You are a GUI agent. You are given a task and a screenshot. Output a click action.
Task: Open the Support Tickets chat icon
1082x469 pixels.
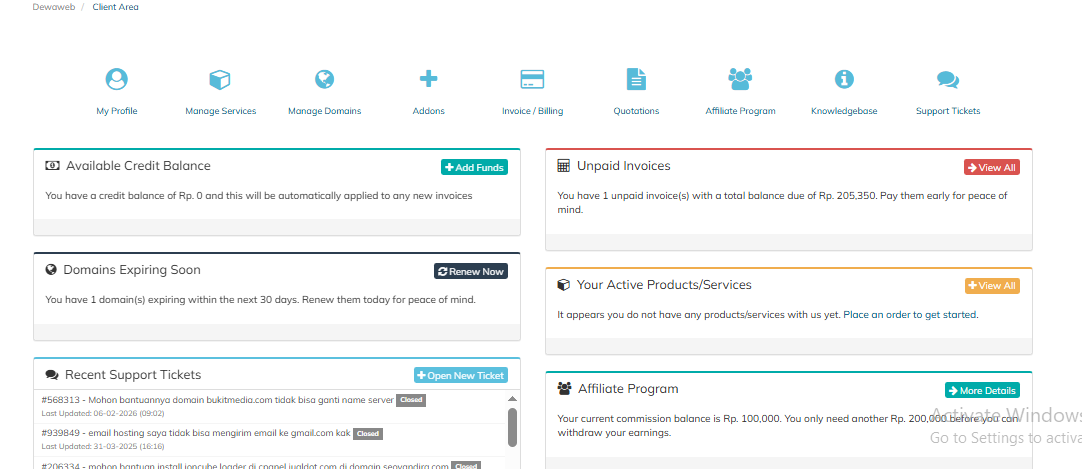(947, 80)
